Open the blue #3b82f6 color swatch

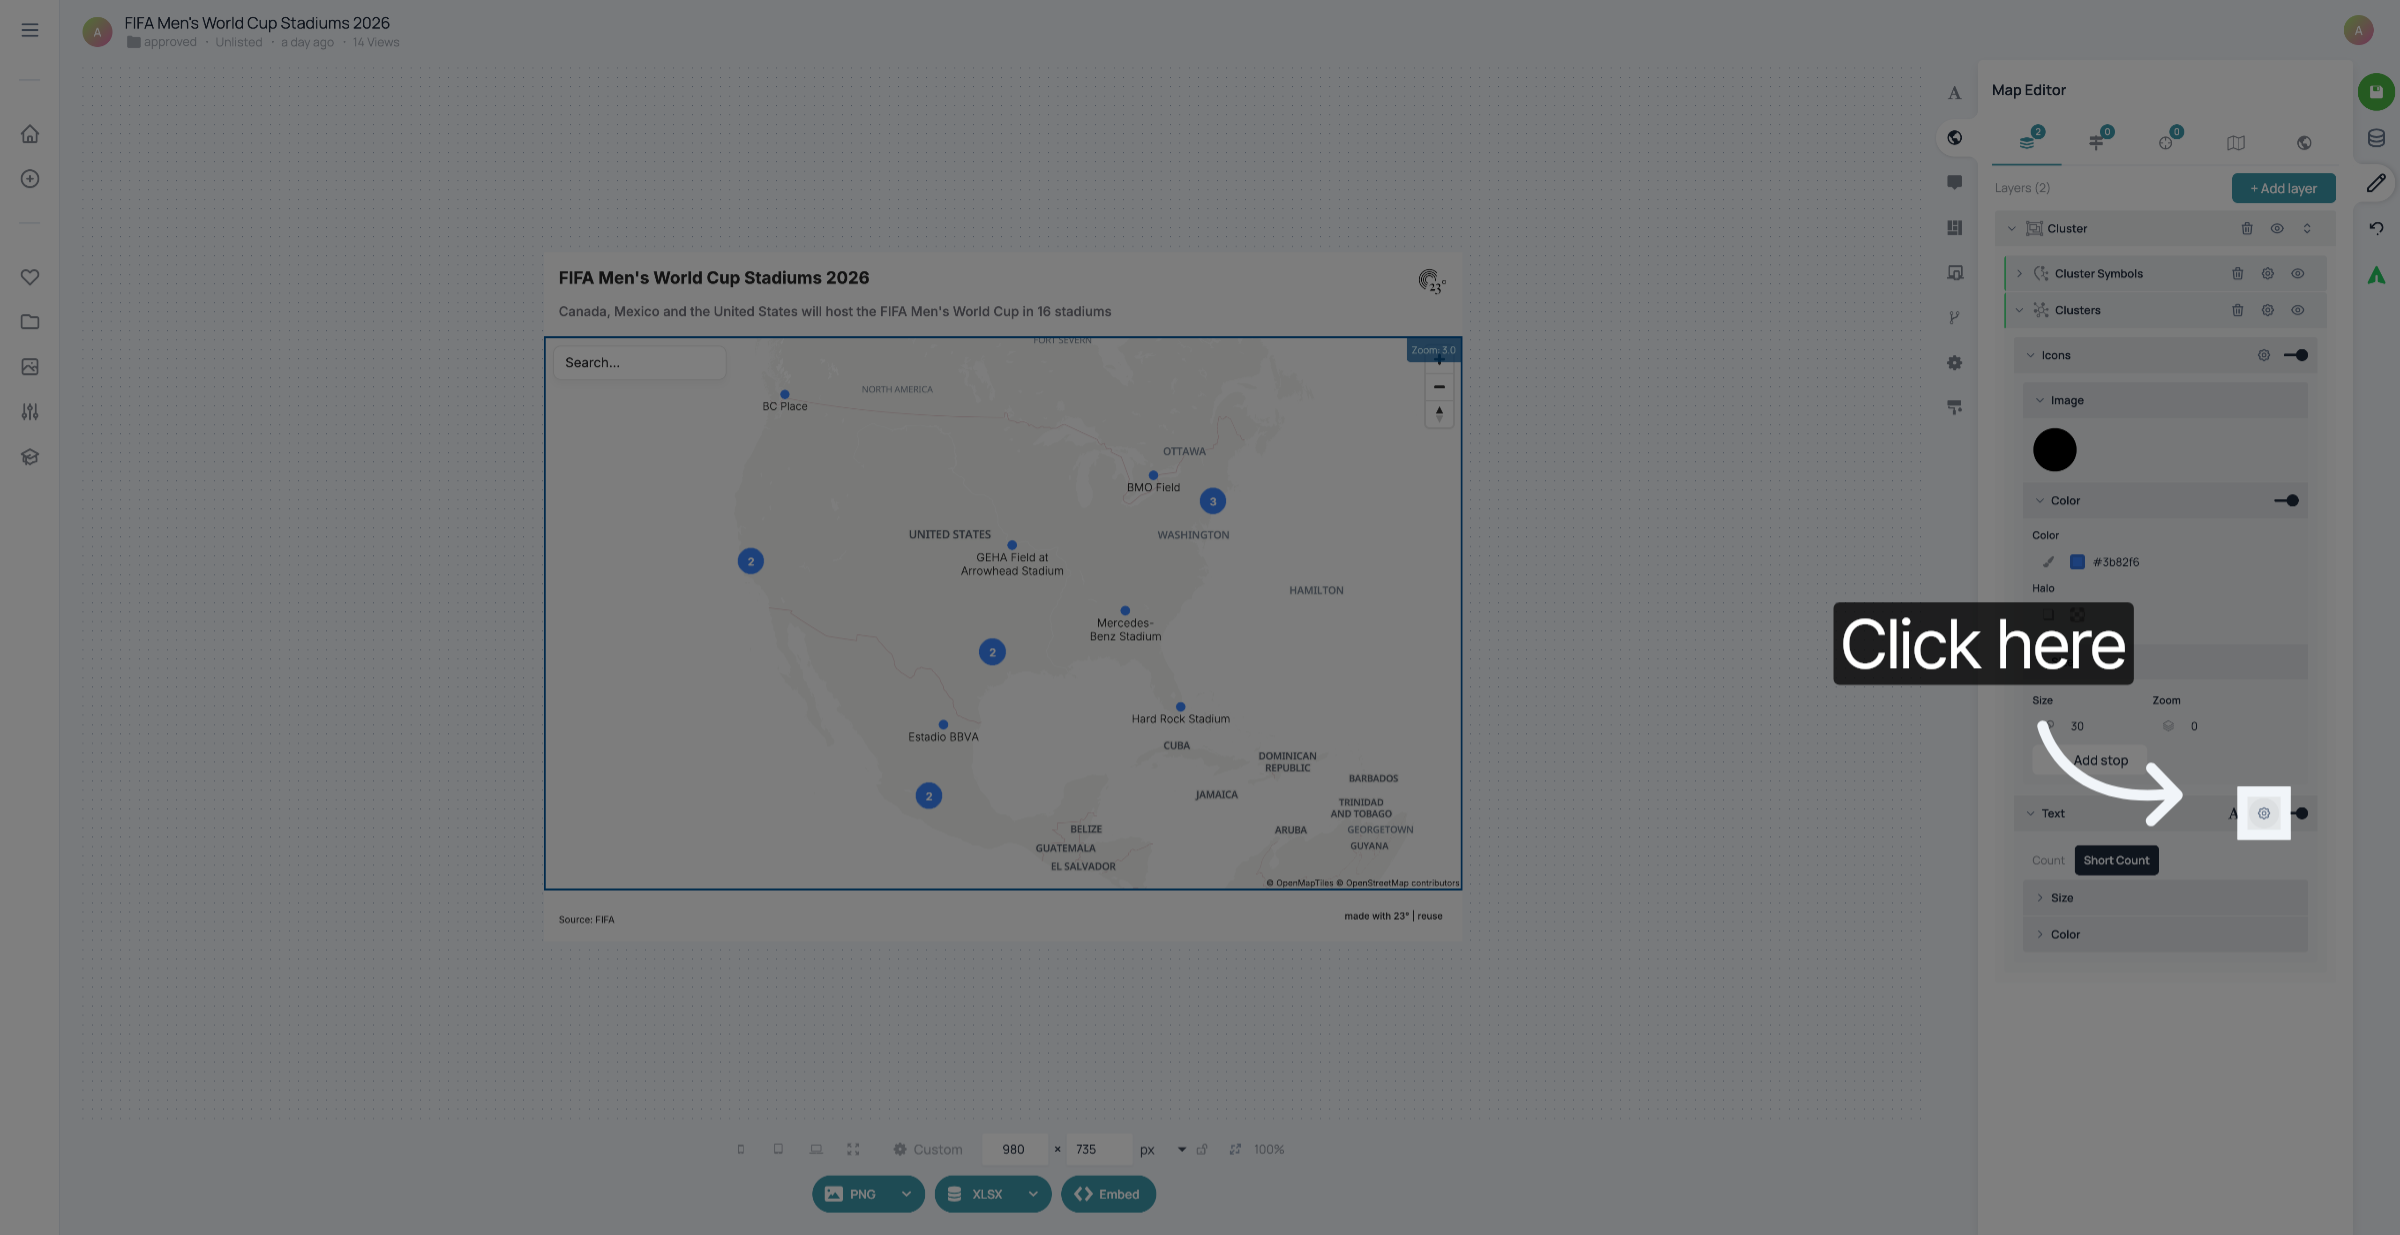2077,563
